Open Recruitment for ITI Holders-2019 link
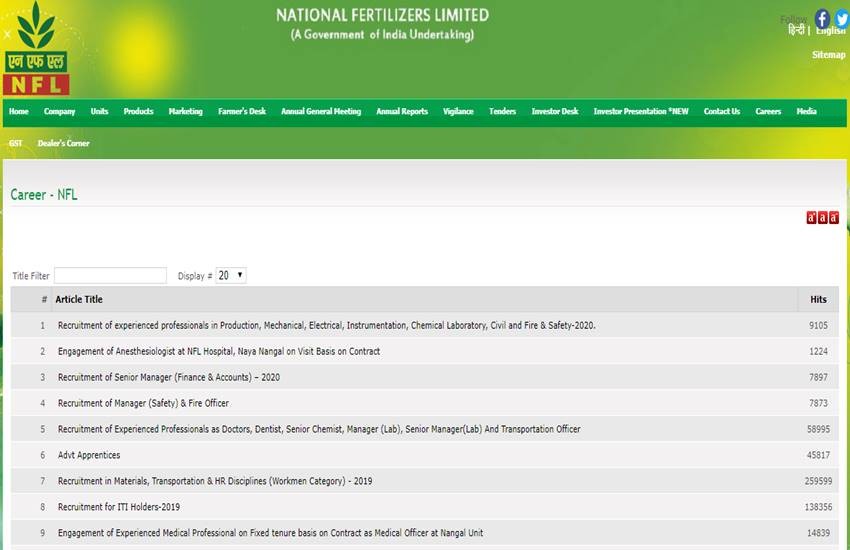The image size is (850, 550). pyautogui.click(x=119, y=507)
